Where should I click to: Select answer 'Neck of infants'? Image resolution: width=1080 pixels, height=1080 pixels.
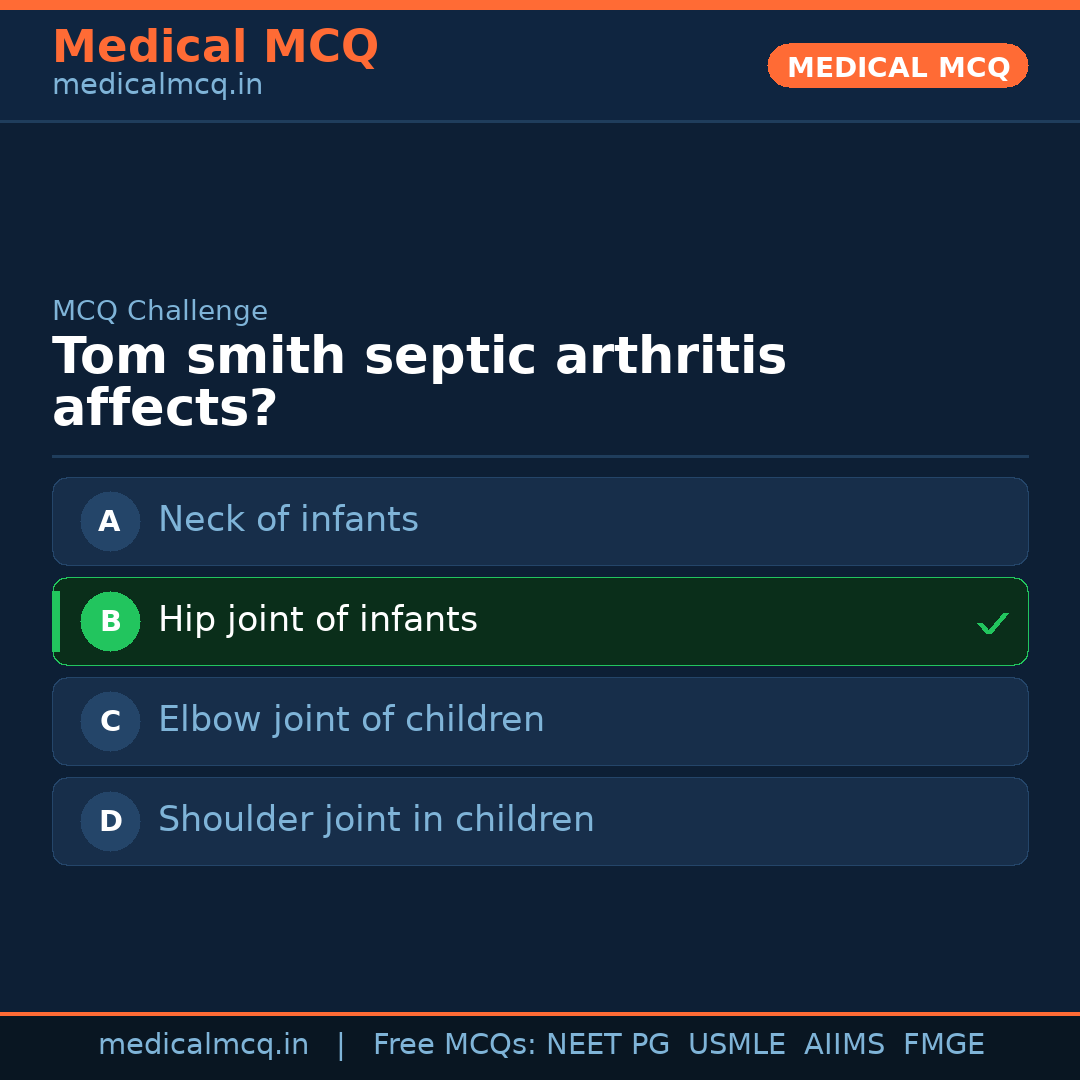click(x=288, y=520)
